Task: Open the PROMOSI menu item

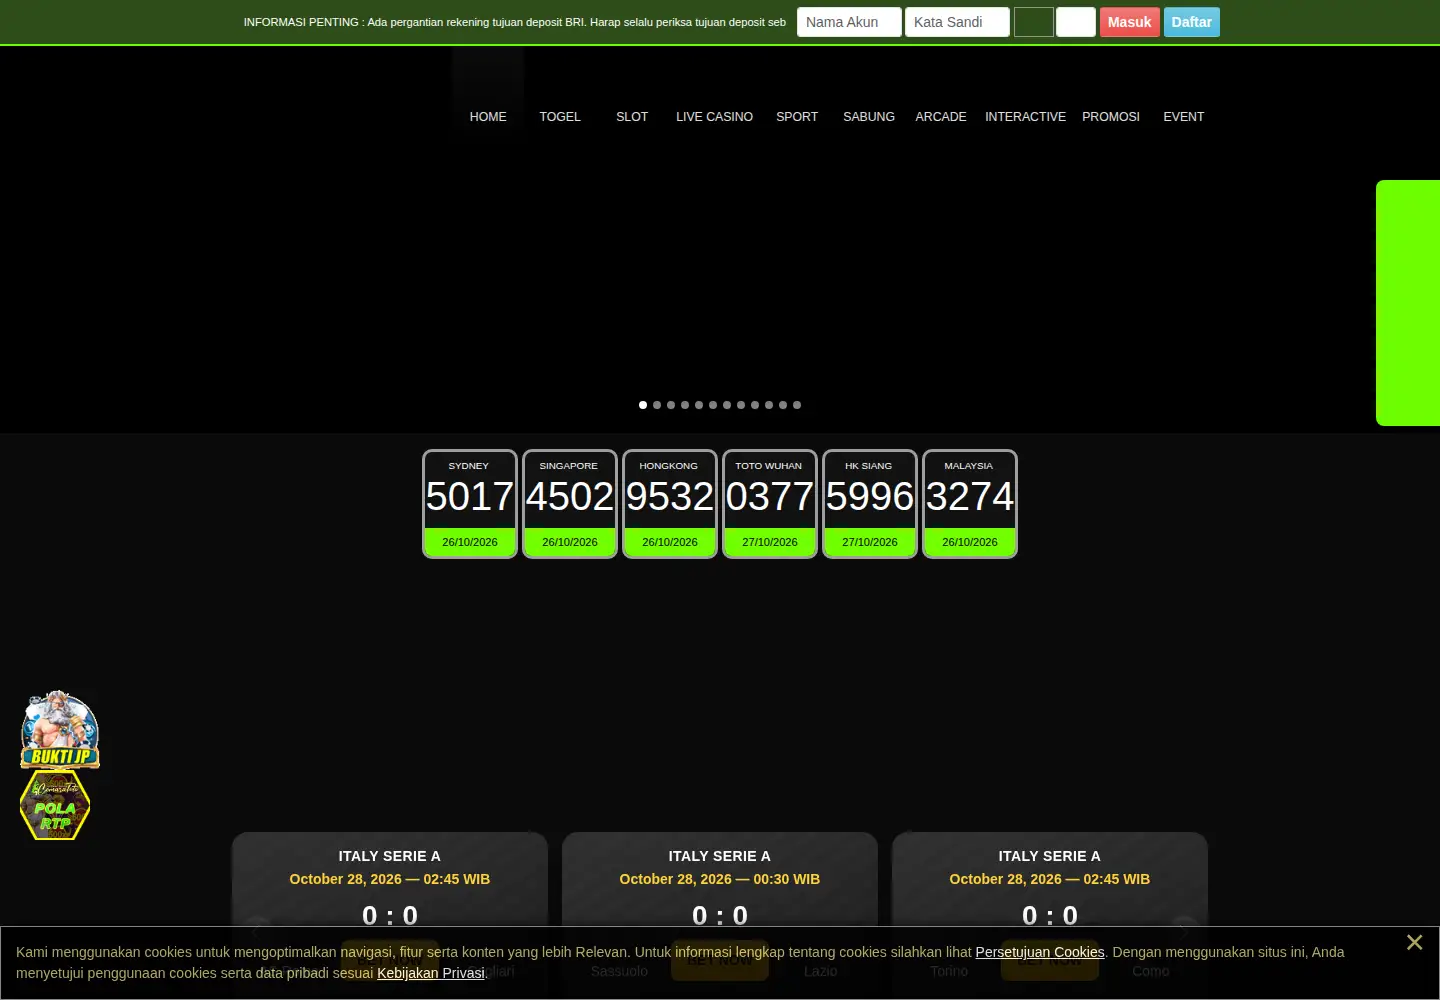Action: coord(1111,117)
